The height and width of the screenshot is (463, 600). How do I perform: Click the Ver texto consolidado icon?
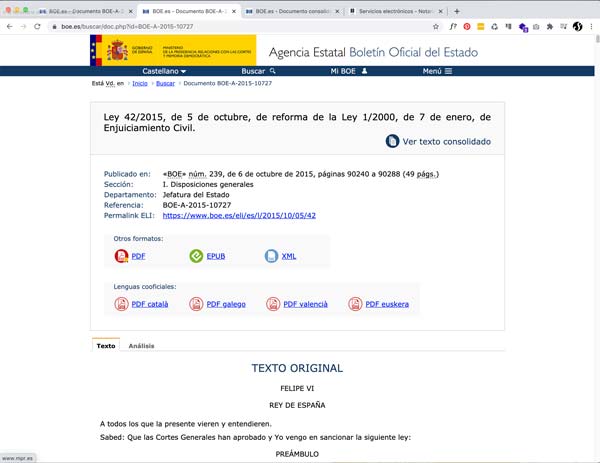click(392, 142)
